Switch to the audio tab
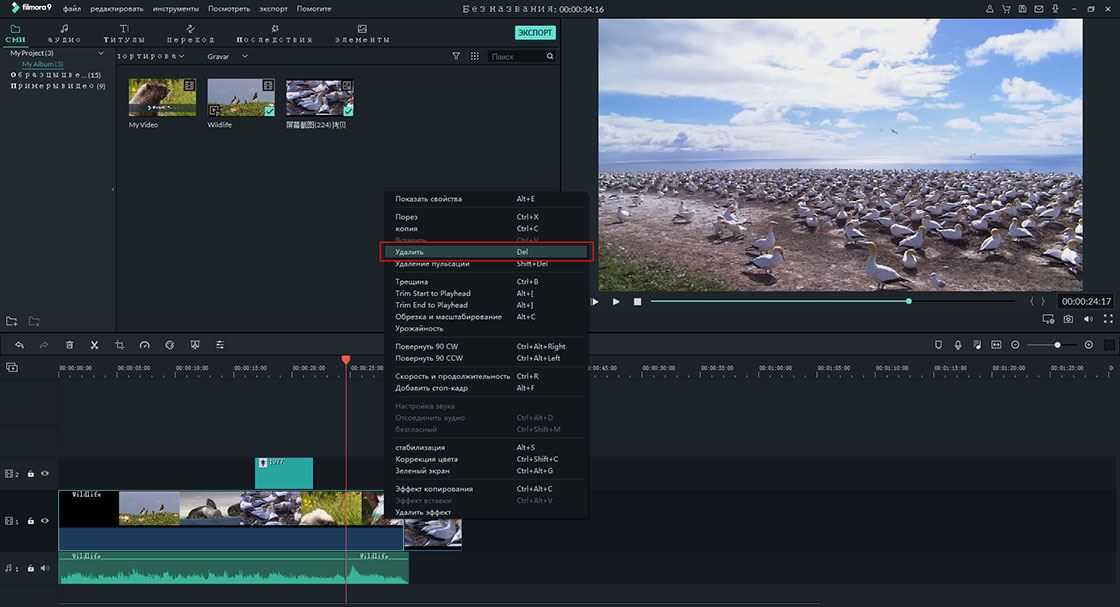The height and width of the screenshot is (607, 1120). [65, 34]
